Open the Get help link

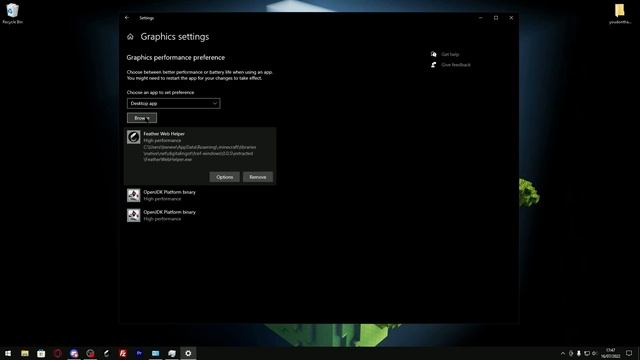[x=450, y=54]
